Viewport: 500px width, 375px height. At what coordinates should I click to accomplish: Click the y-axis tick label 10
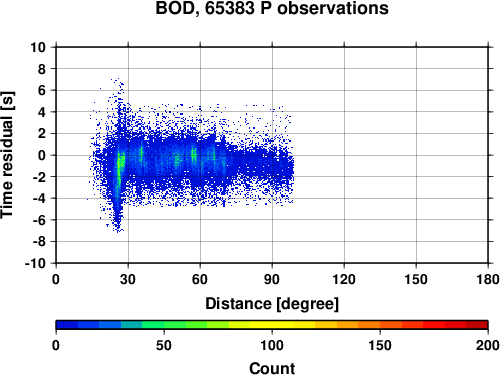(38, 47)
